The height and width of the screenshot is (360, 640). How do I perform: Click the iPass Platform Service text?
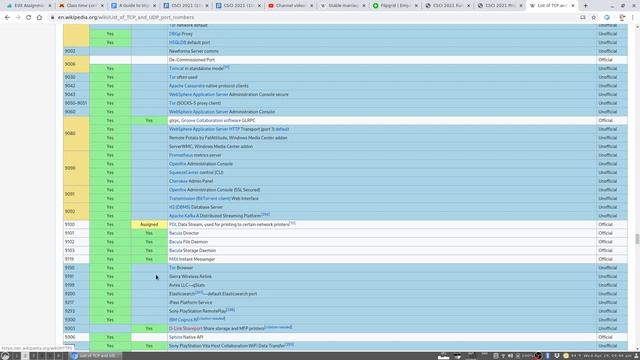(190, 302)
